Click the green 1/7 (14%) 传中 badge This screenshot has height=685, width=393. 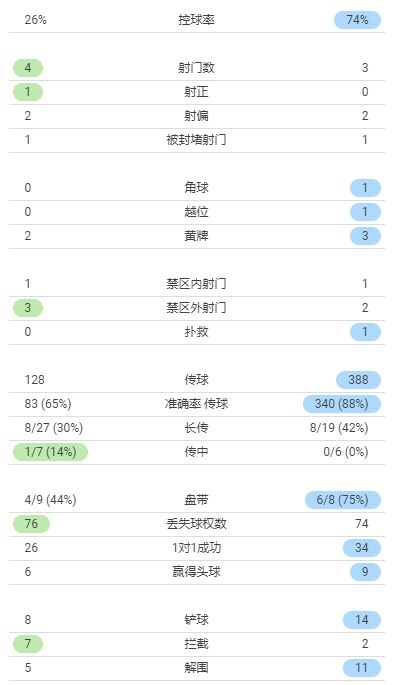[50, 452]
